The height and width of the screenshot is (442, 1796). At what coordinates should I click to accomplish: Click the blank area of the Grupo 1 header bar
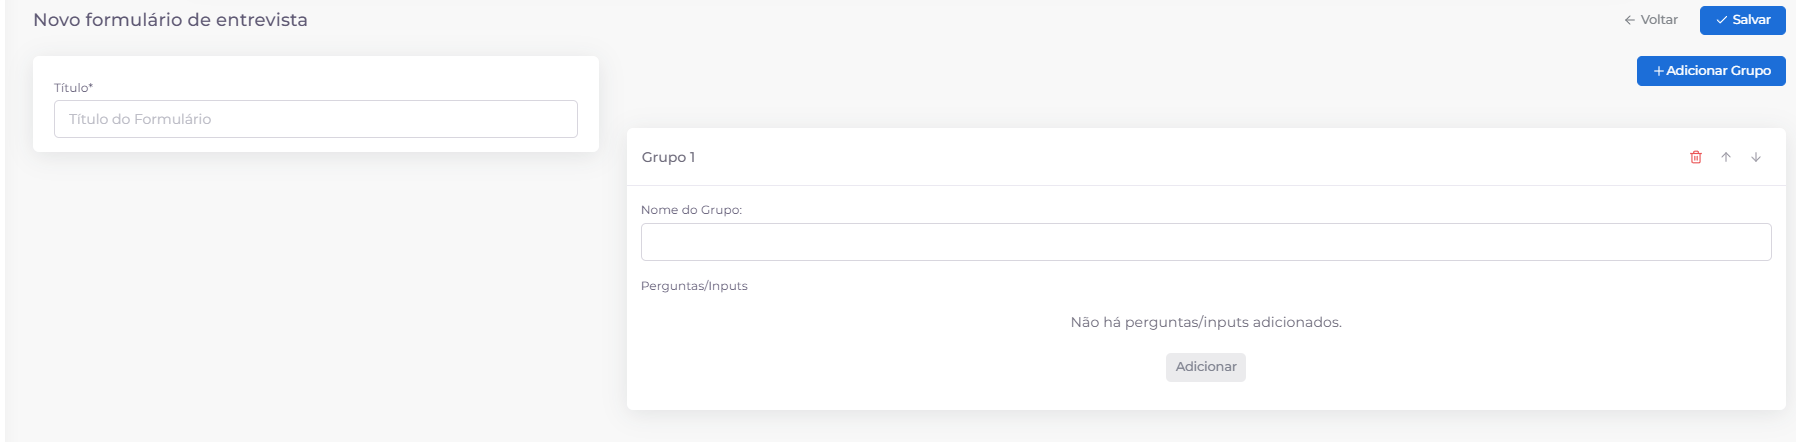click(1190, 157)
